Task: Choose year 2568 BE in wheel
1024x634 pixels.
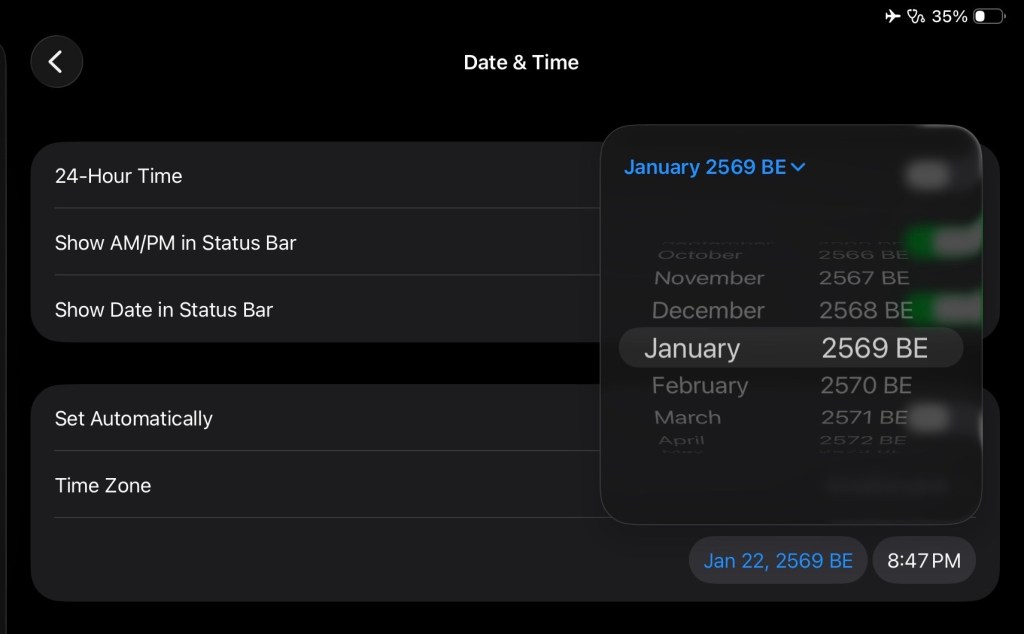Action: pyautogui.click(x=866, y=310)
